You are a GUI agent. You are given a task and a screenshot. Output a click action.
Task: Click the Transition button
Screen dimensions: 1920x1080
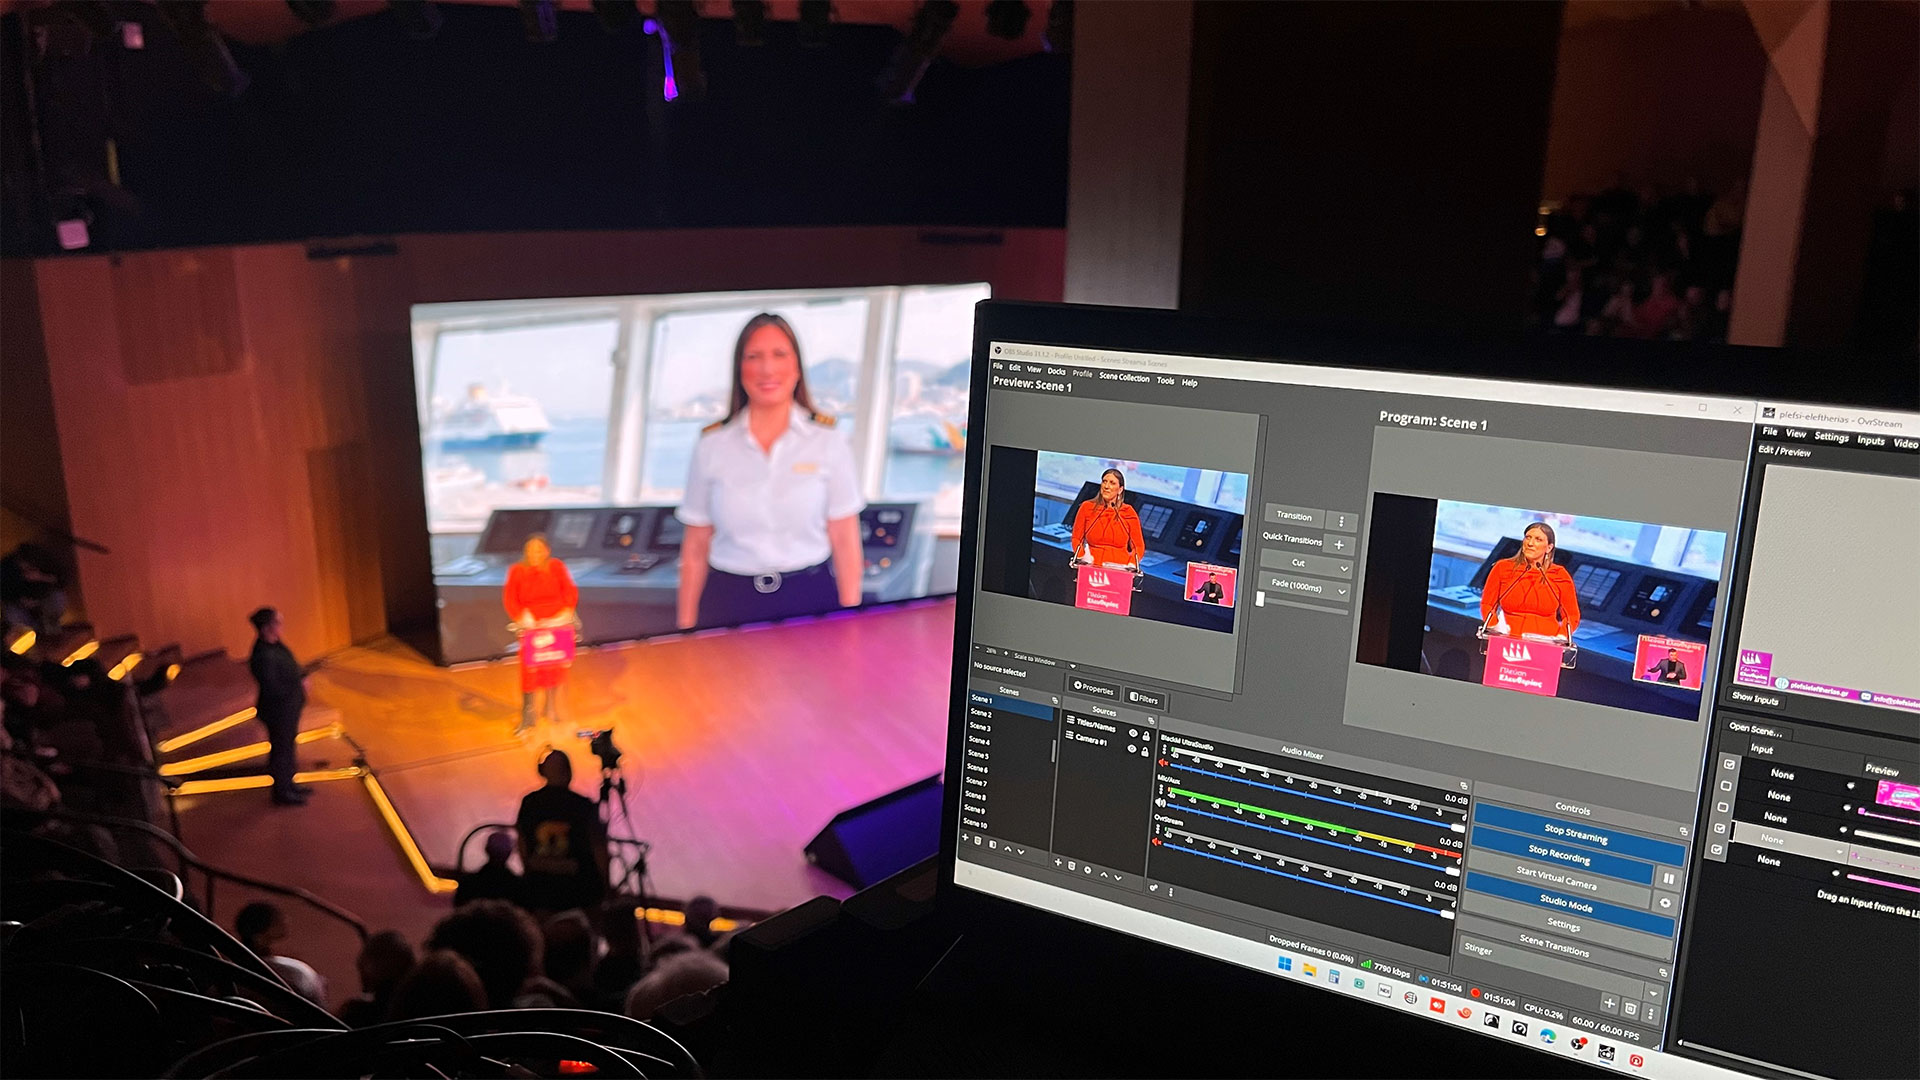pos(1294,516)
